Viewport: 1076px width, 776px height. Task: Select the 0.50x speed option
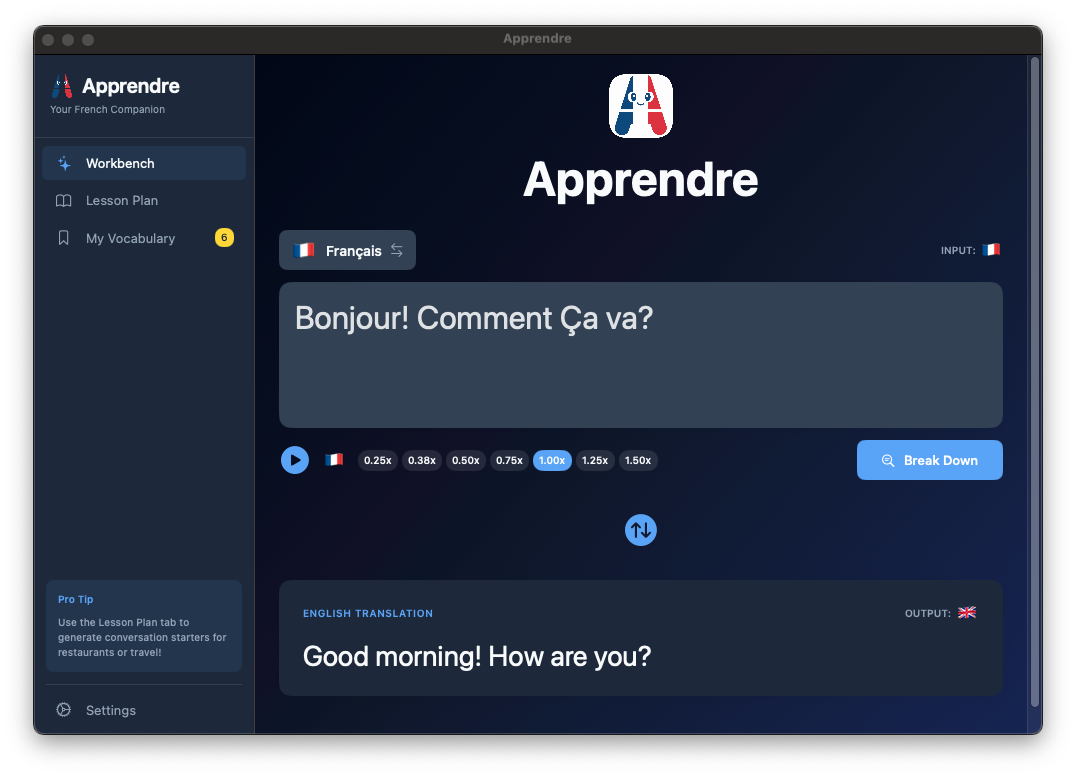[x=465, y=460]
